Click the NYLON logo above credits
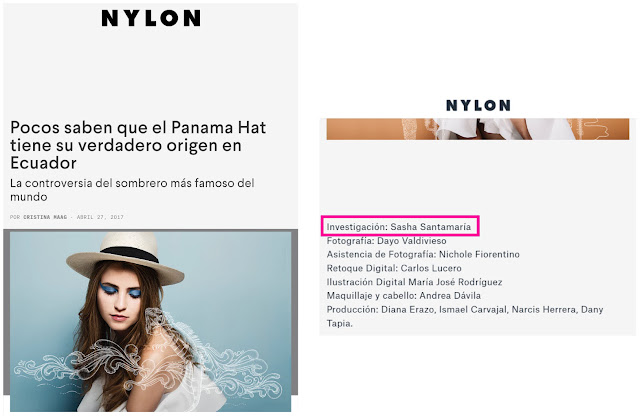 478,105
